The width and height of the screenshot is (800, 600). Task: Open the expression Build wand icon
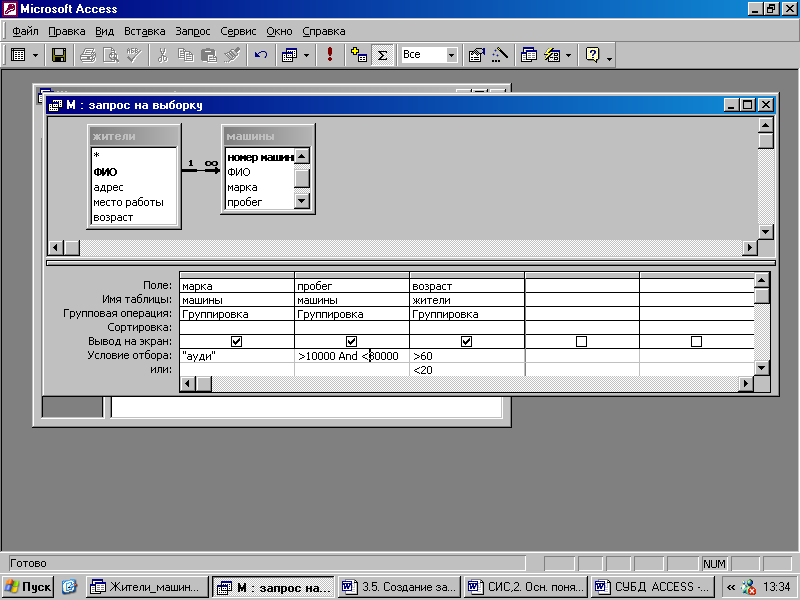pyautogui.click(x=500, y=55)
